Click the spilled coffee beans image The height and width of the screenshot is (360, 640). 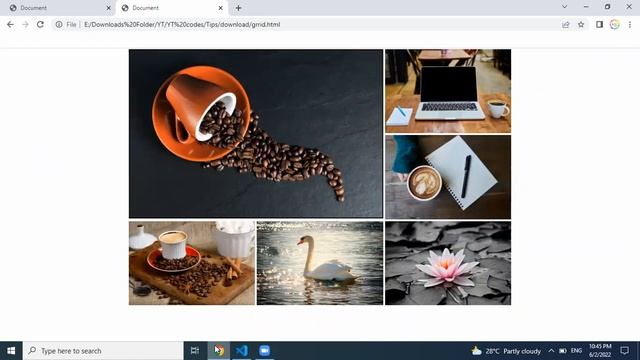pyautogui.click(x=256, y=134)
